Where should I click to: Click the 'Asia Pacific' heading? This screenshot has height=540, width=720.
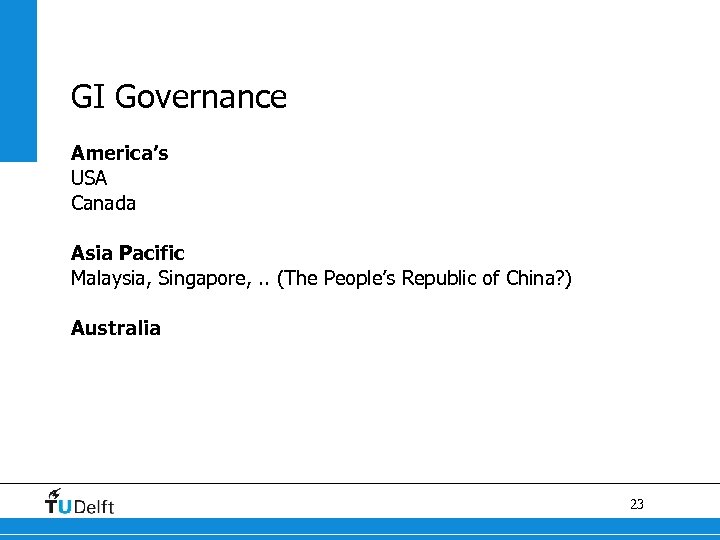pos(128,253)
